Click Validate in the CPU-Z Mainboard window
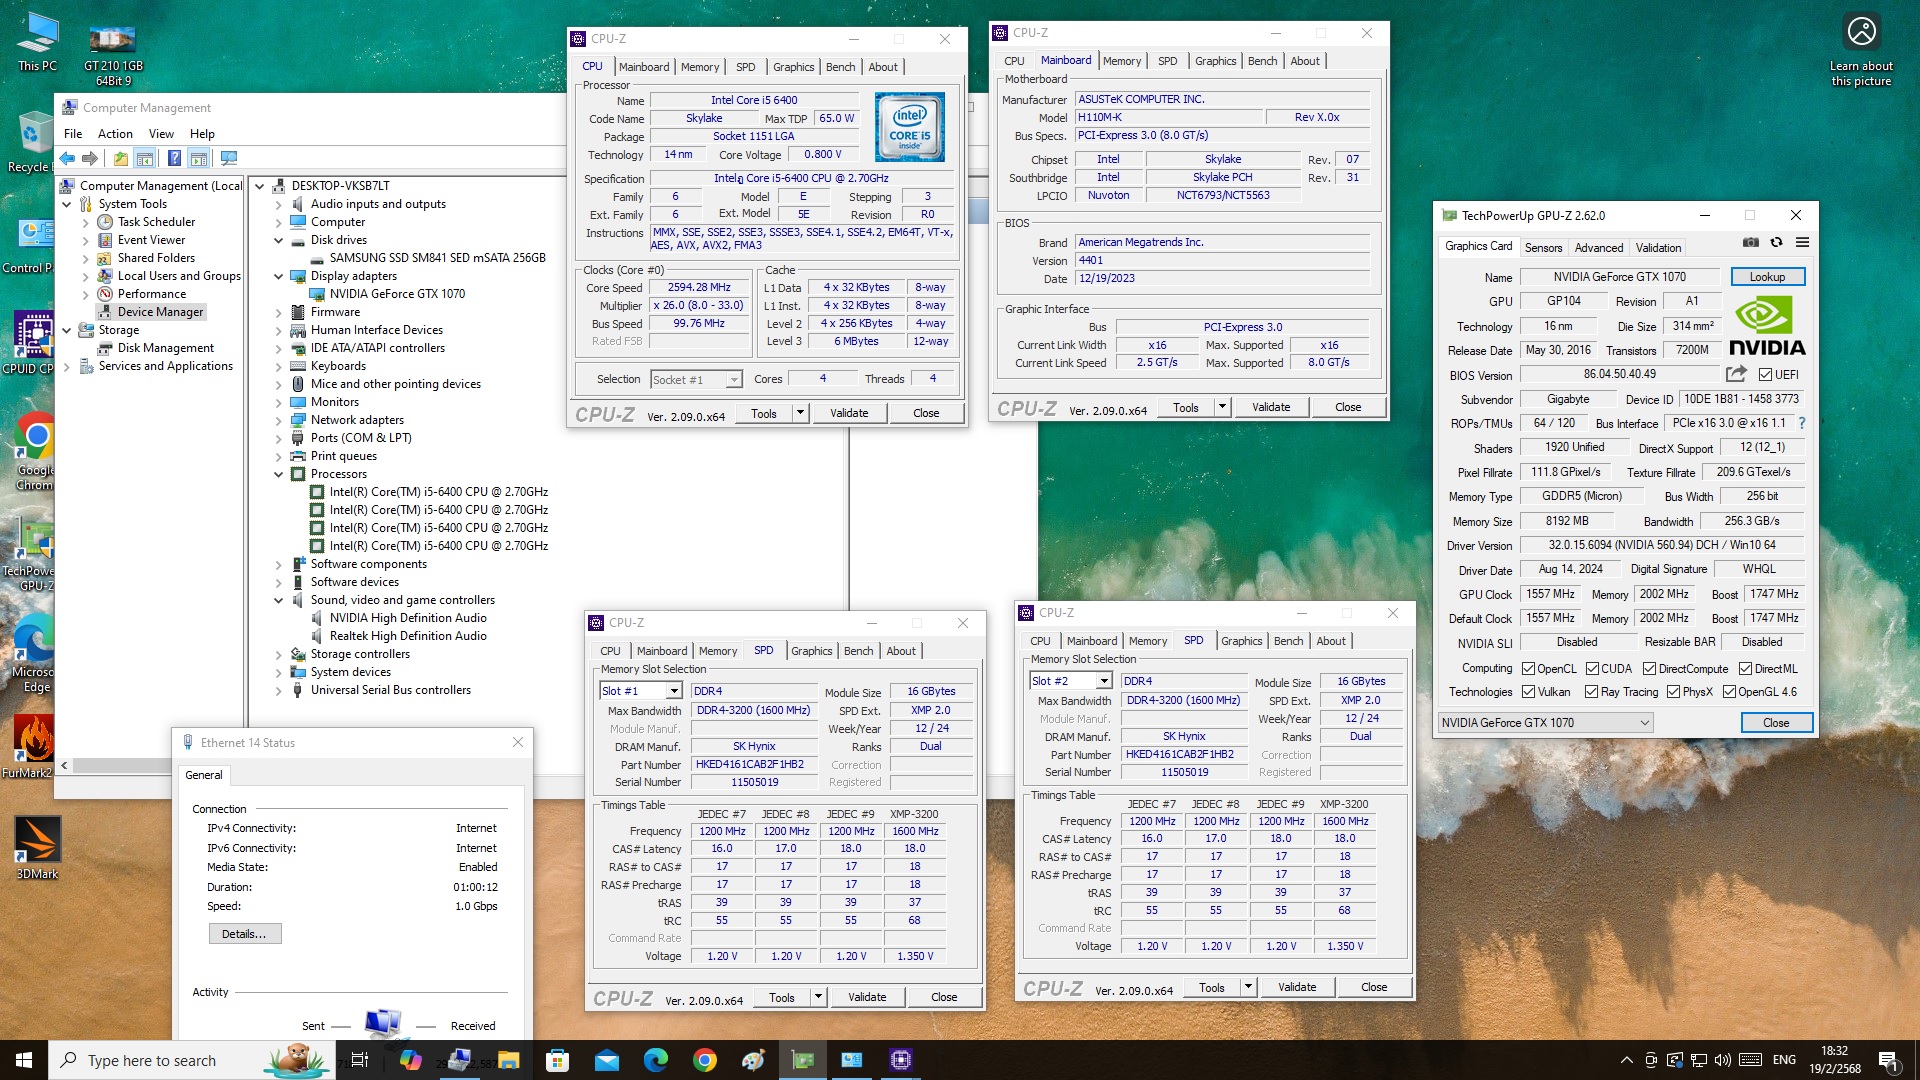The width and height of the screenshot is (1920, 1080). 1271,407
